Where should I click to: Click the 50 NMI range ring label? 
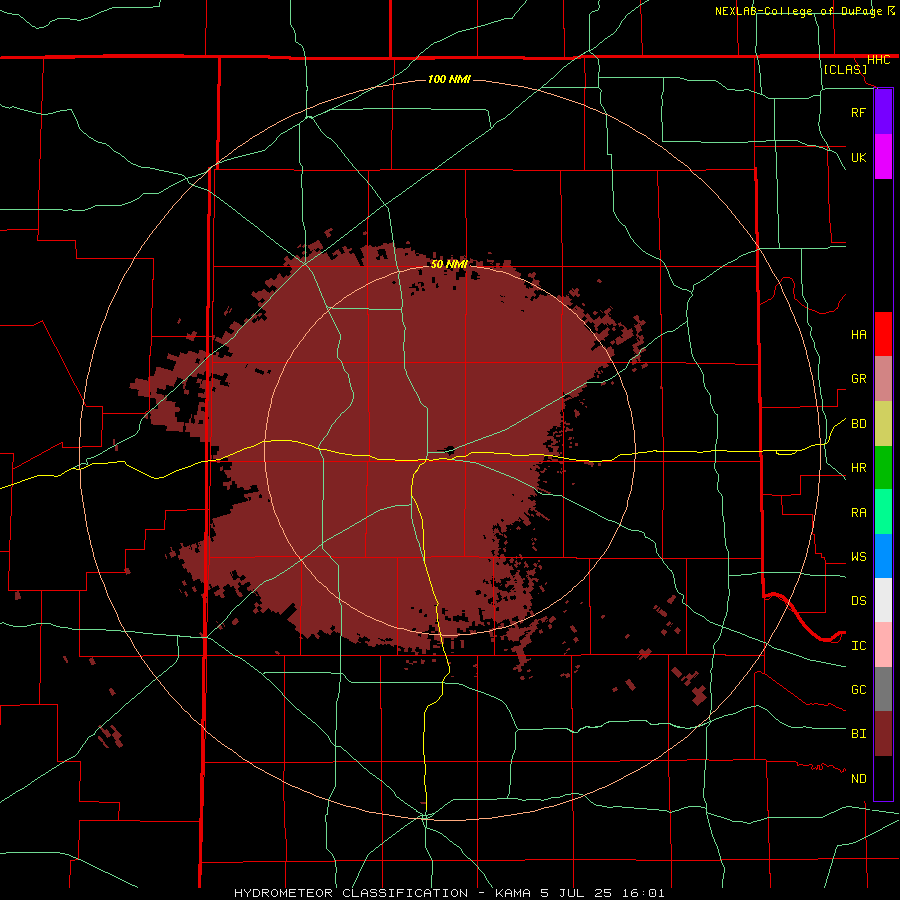point(449,264)
